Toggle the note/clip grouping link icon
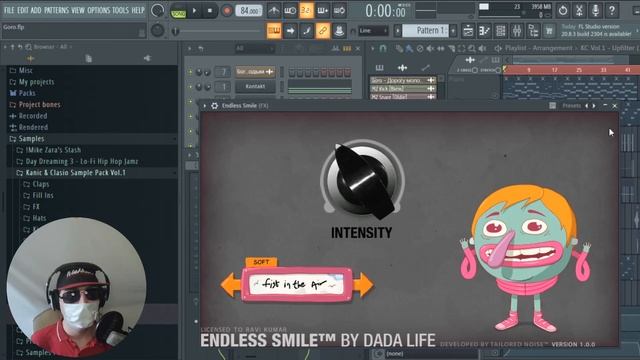 [322, 31]
